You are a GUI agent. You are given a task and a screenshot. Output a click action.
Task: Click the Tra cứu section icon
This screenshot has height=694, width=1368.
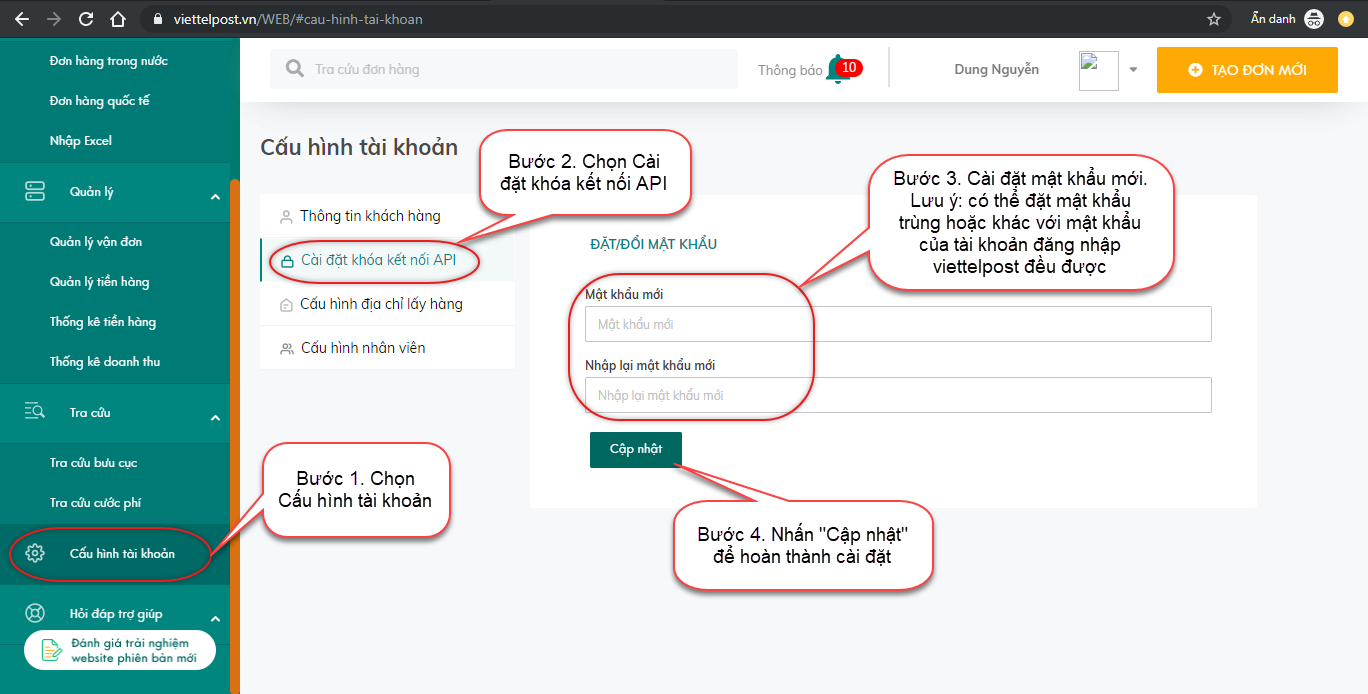35,412
